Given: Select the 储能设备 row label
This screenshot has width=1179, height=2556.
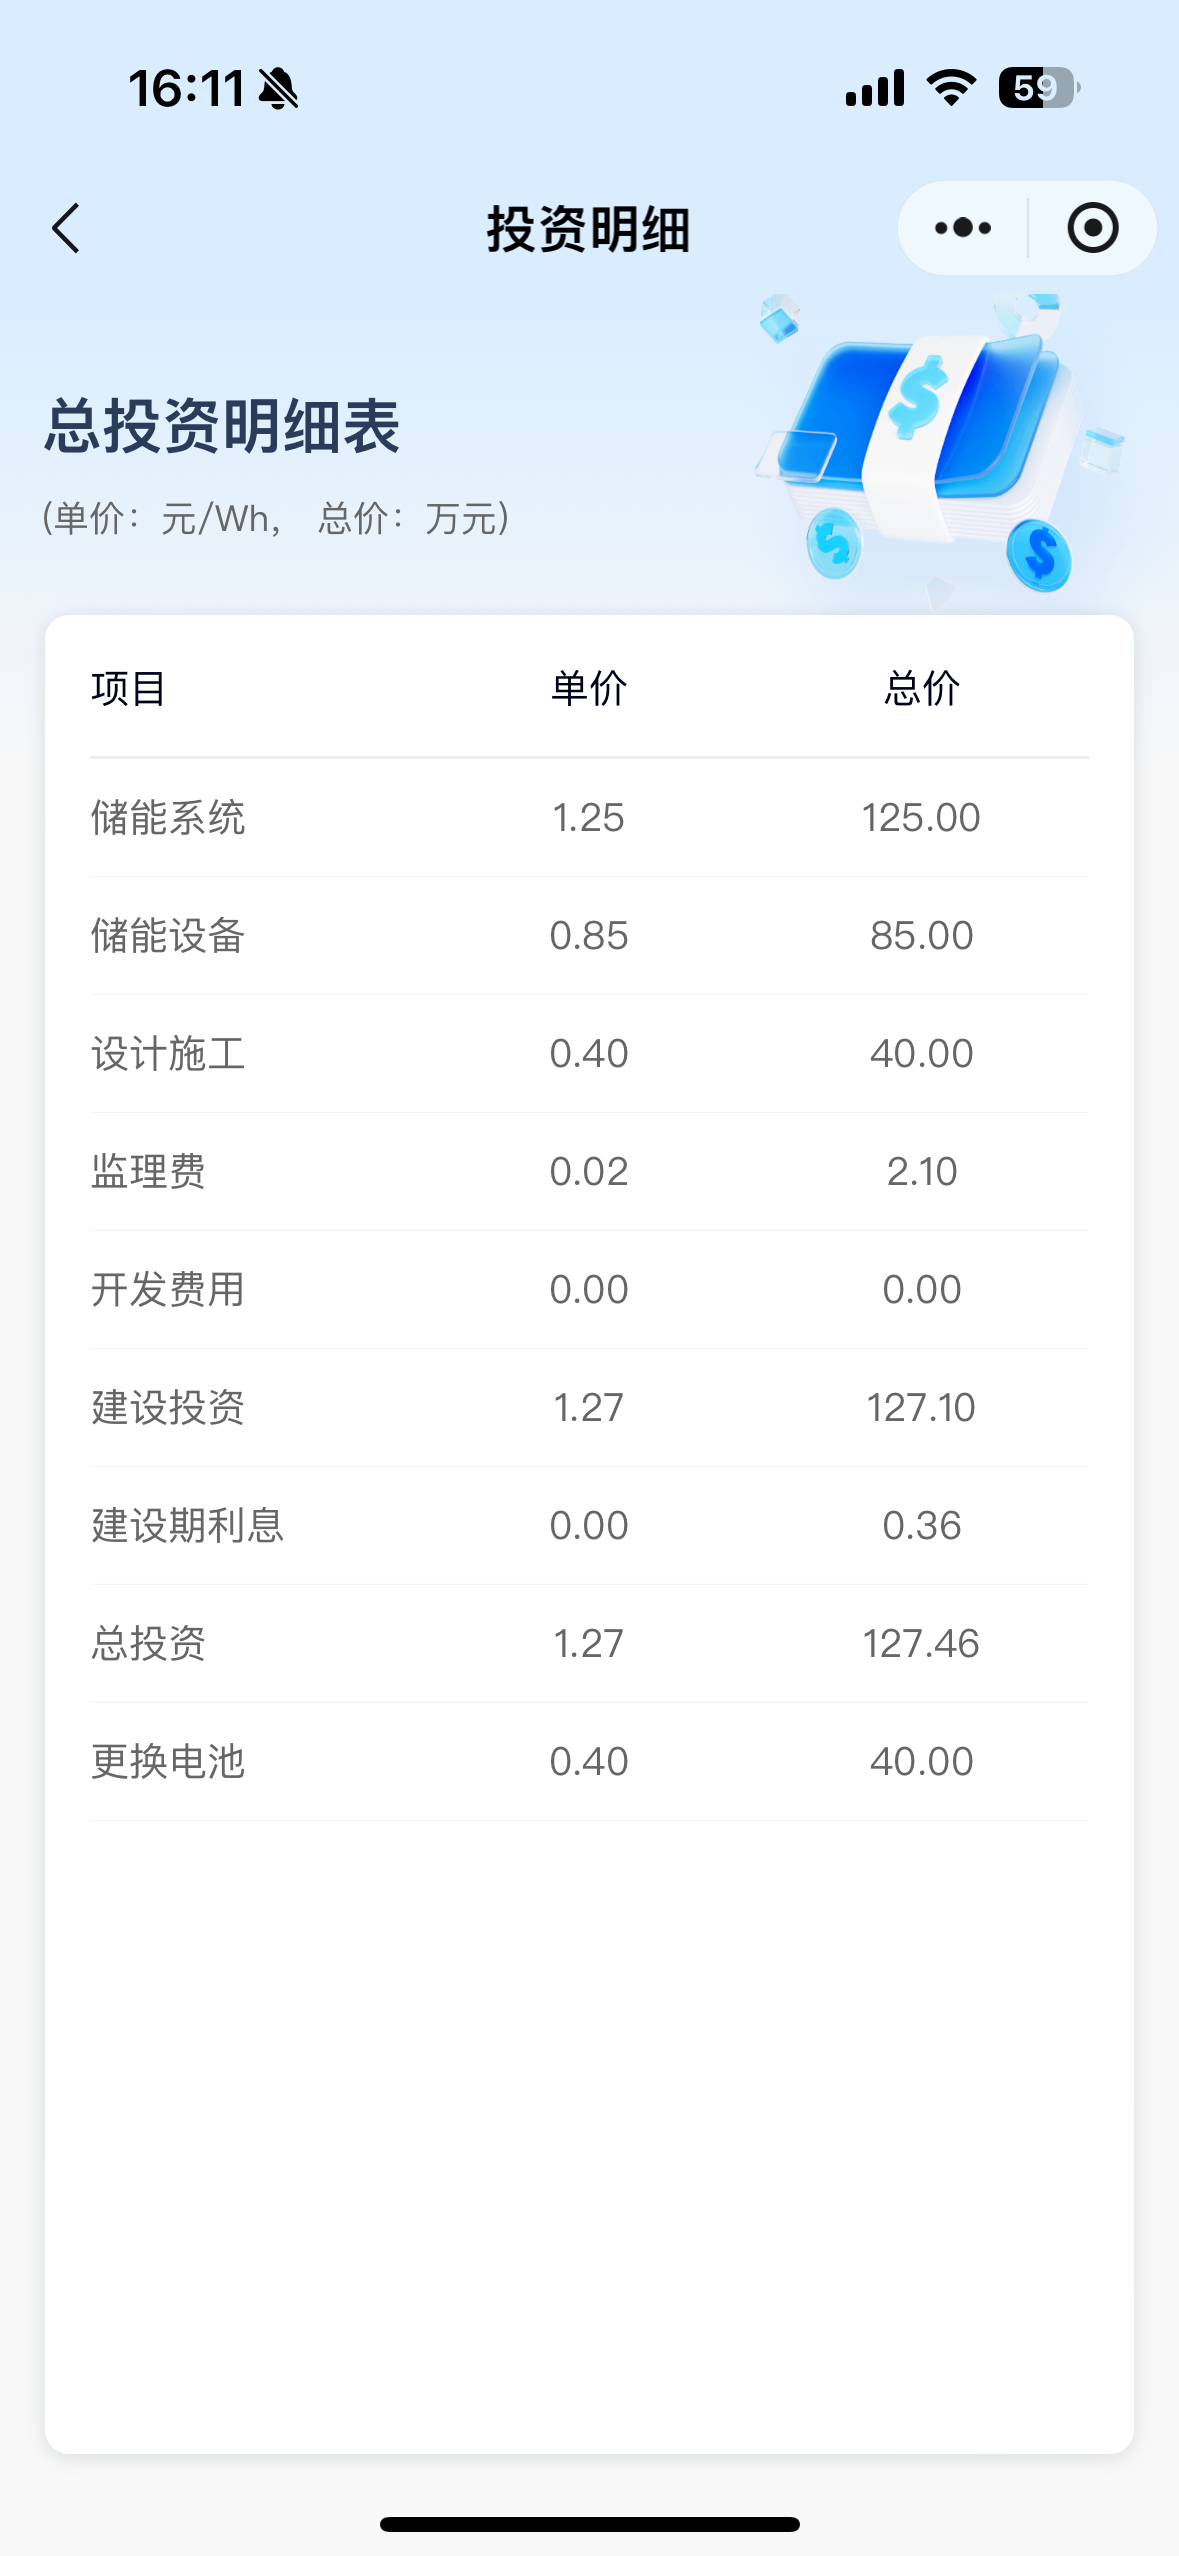Looking at the screenshot, I should [168, 936].
